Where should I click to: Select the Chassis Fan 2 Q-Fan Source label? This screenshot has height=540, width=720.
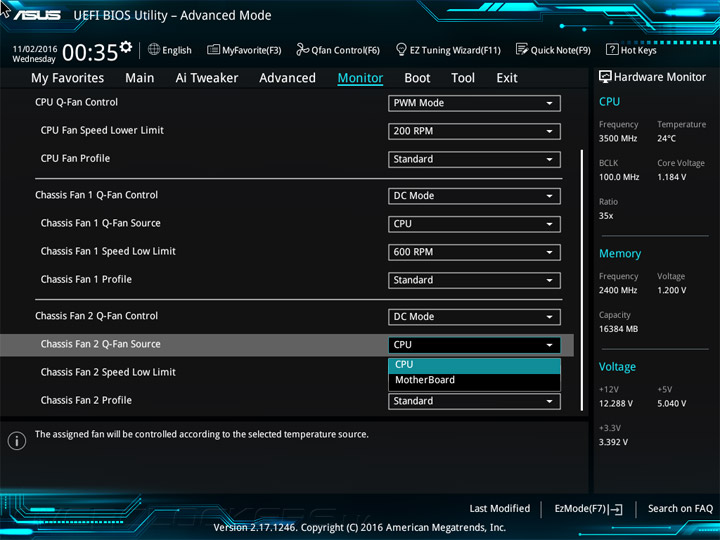coord(101,344)
